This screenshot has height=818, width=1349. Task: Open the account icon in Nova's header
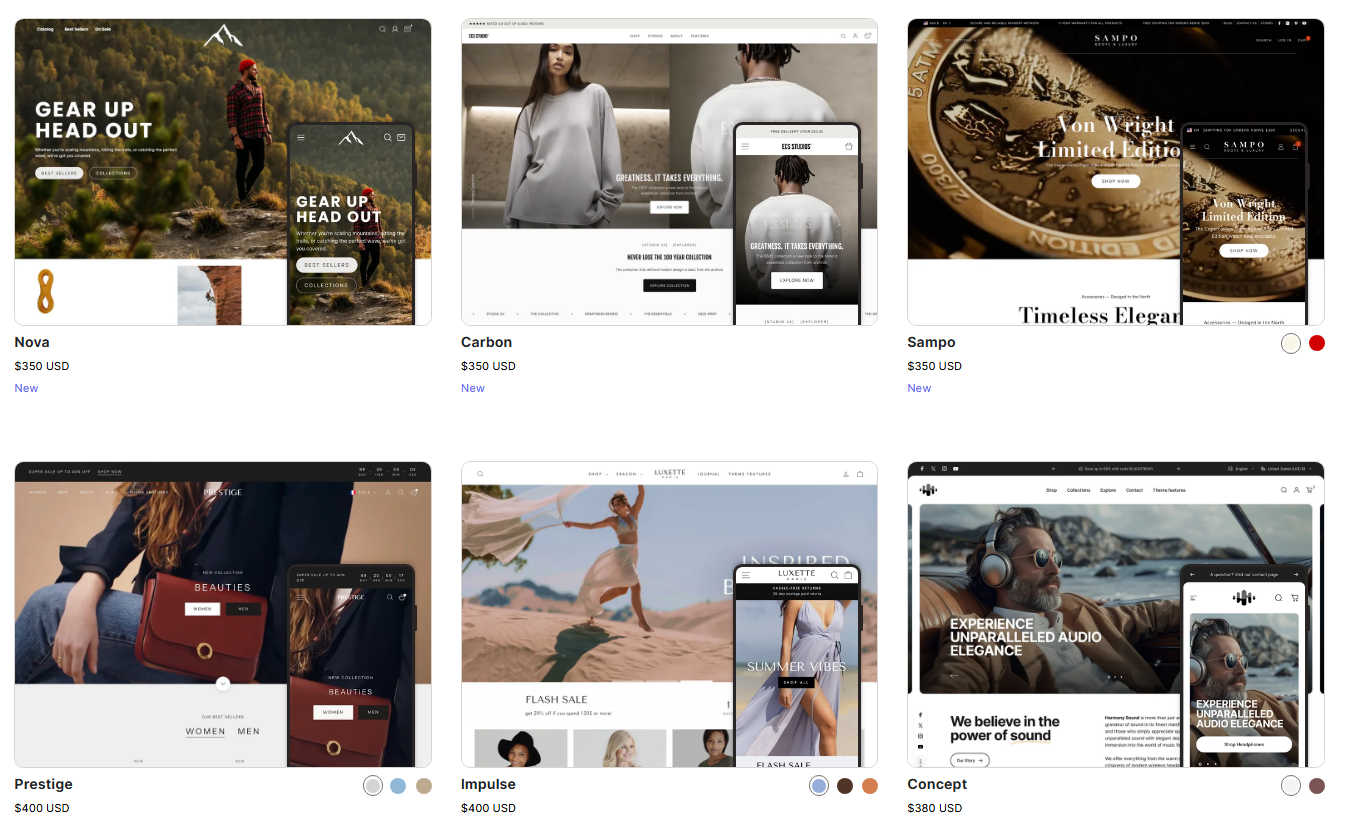395,29
